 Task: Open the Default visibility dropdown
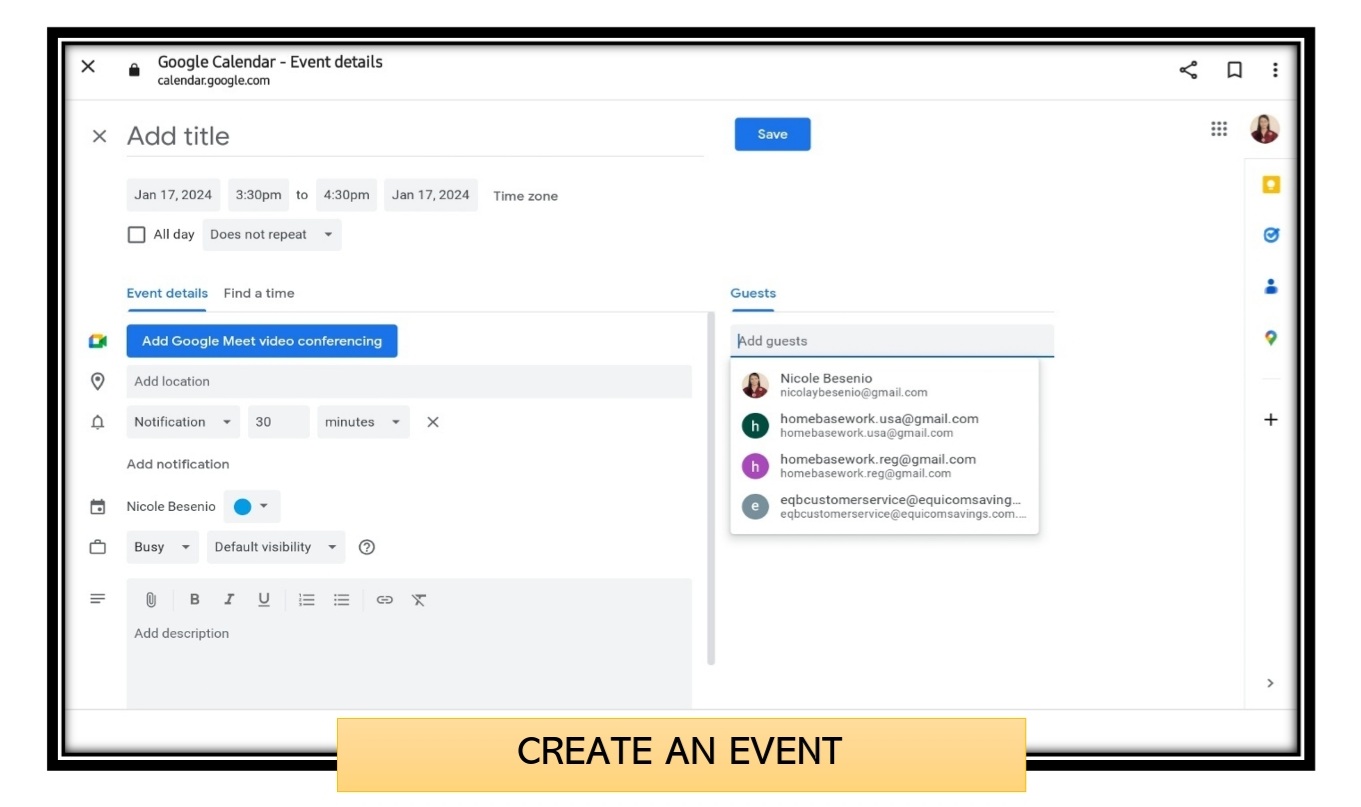[276, 547]
